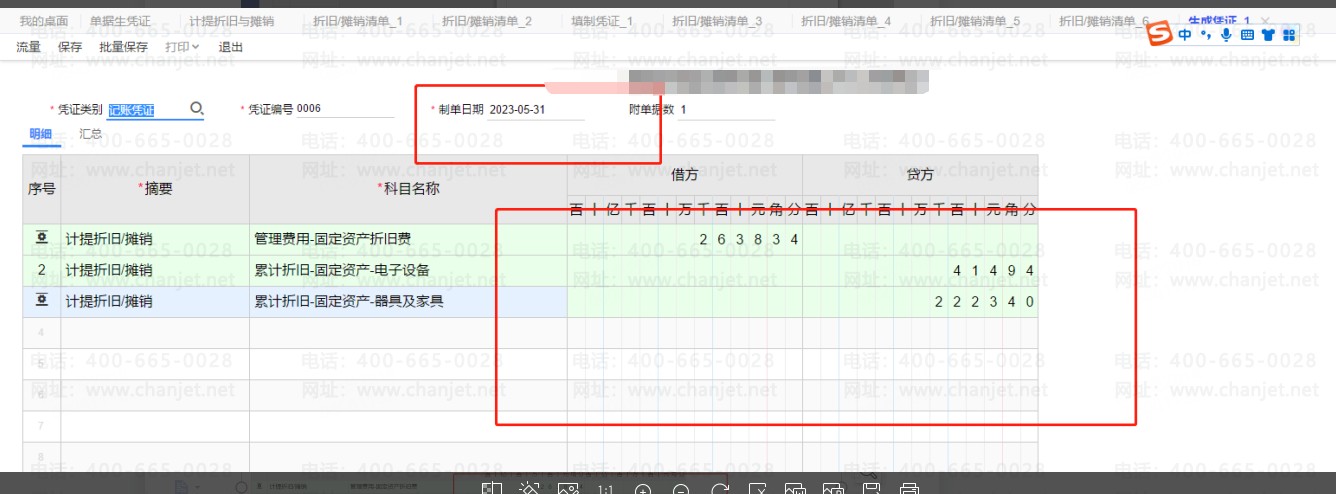The height and width of the screenshot is (494, 1336).
Task: Click the 借方 column header
Action: (685, 175)
